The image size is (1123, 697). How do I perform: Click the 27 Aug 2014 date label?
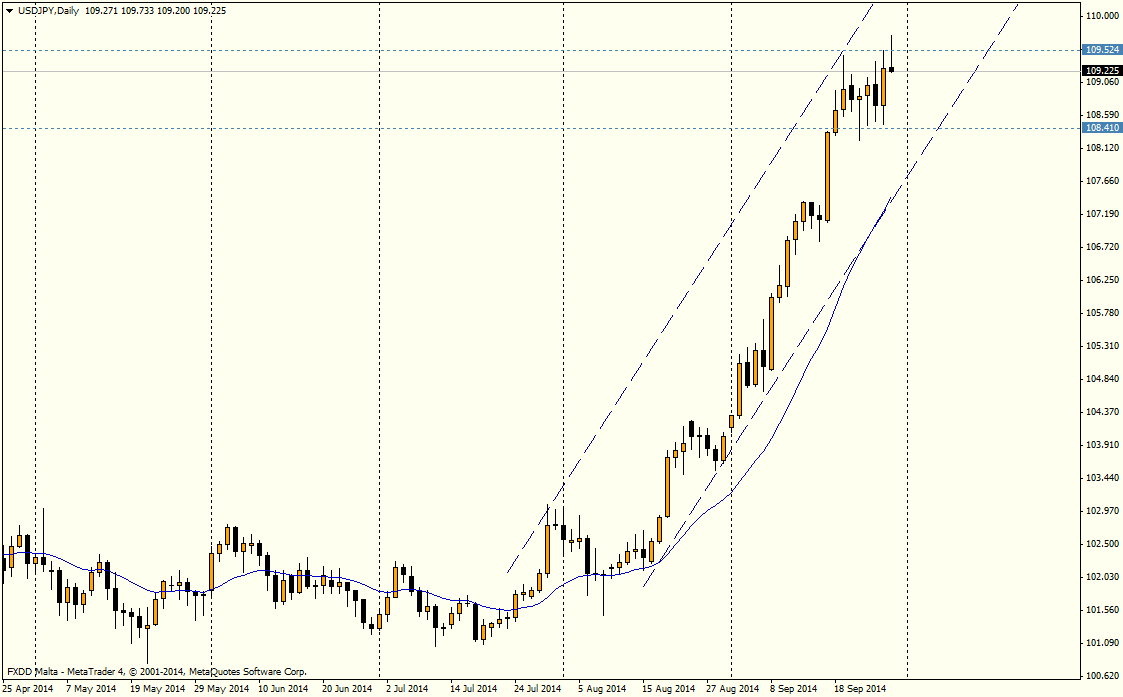(732, 689)
